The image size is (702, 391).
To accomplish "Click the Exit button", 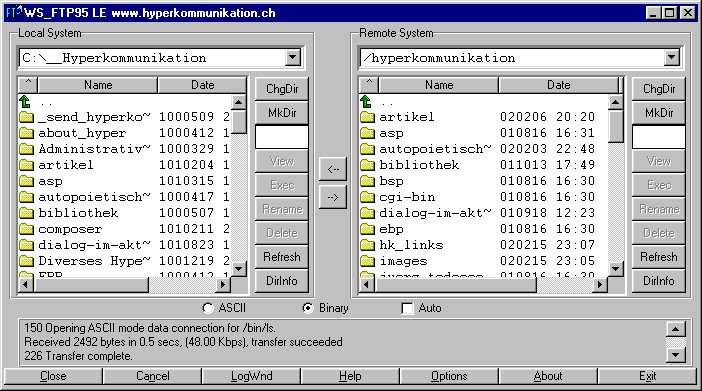I will [x=647, y=376].
